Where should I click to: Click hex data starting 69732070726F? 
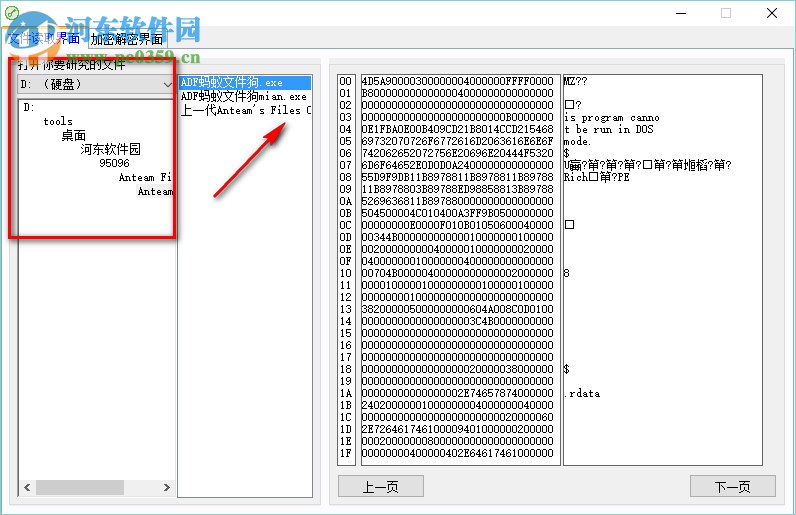tap(457, 141)
